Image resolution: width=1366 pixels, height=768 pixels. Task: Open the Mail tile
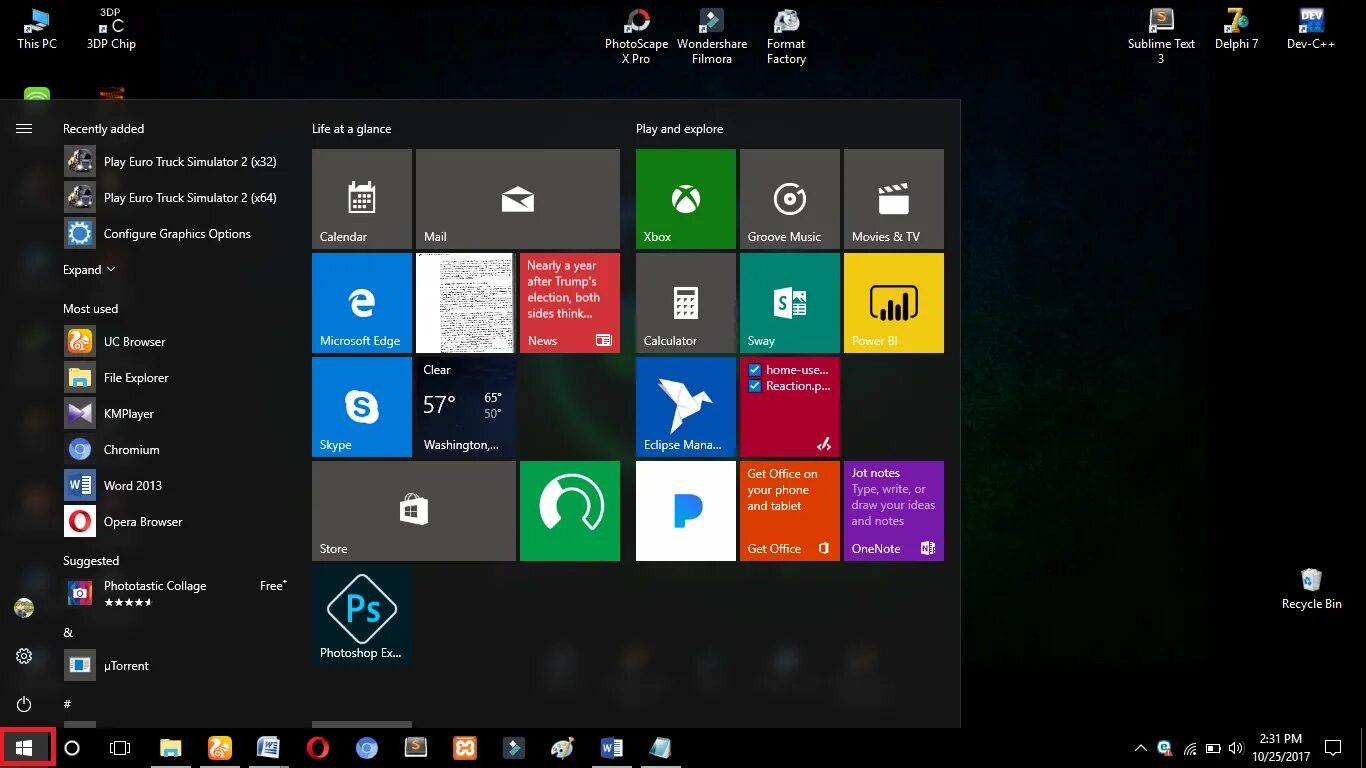pyautogui.click(x=518, y=199)
